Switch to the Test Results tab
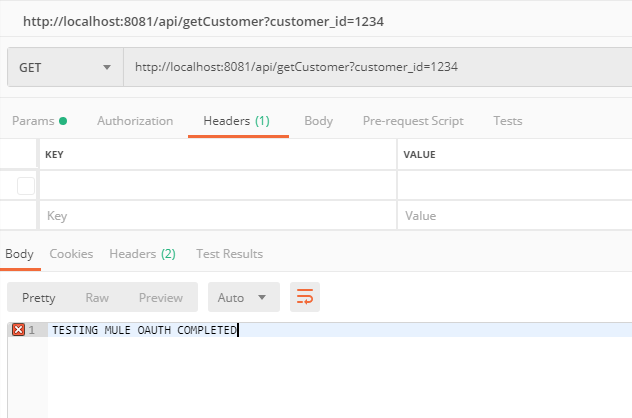 coord(229,254)
